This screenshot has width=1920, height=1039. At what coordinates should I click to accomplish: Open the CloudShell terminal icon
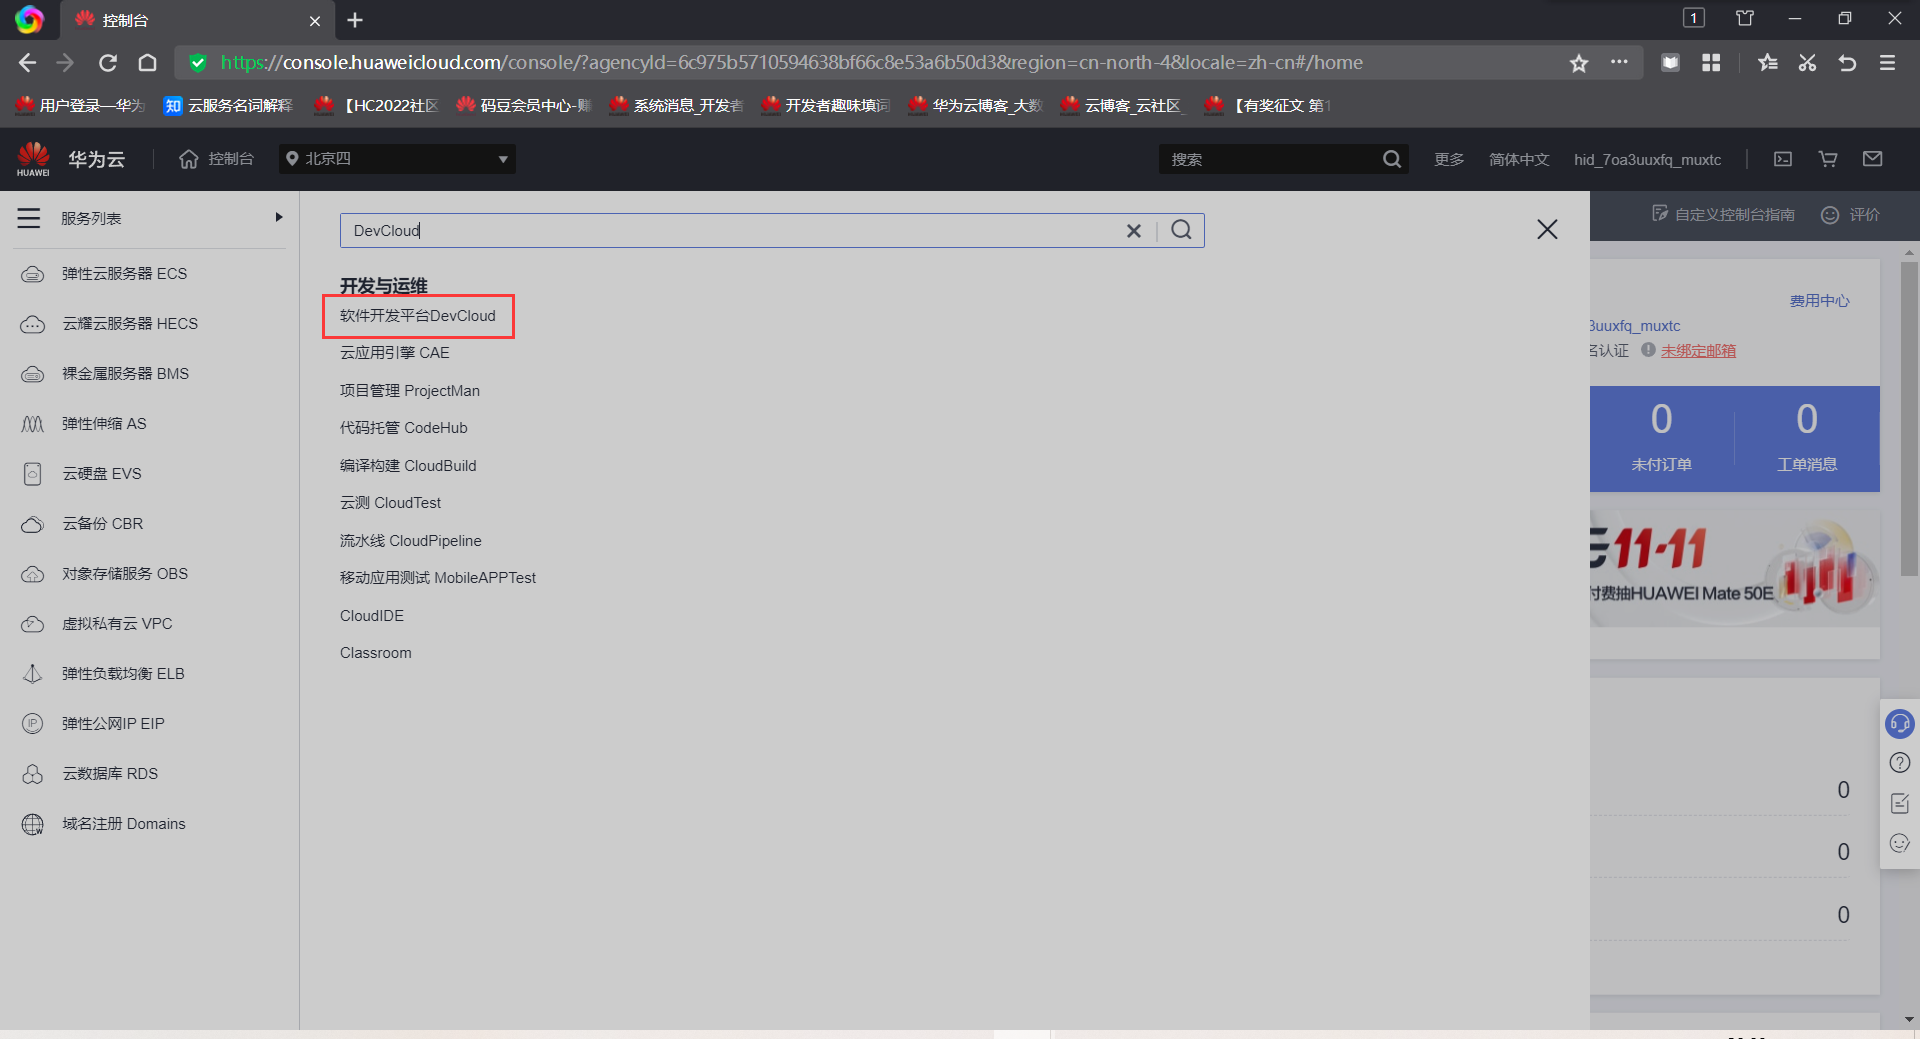1783,159
